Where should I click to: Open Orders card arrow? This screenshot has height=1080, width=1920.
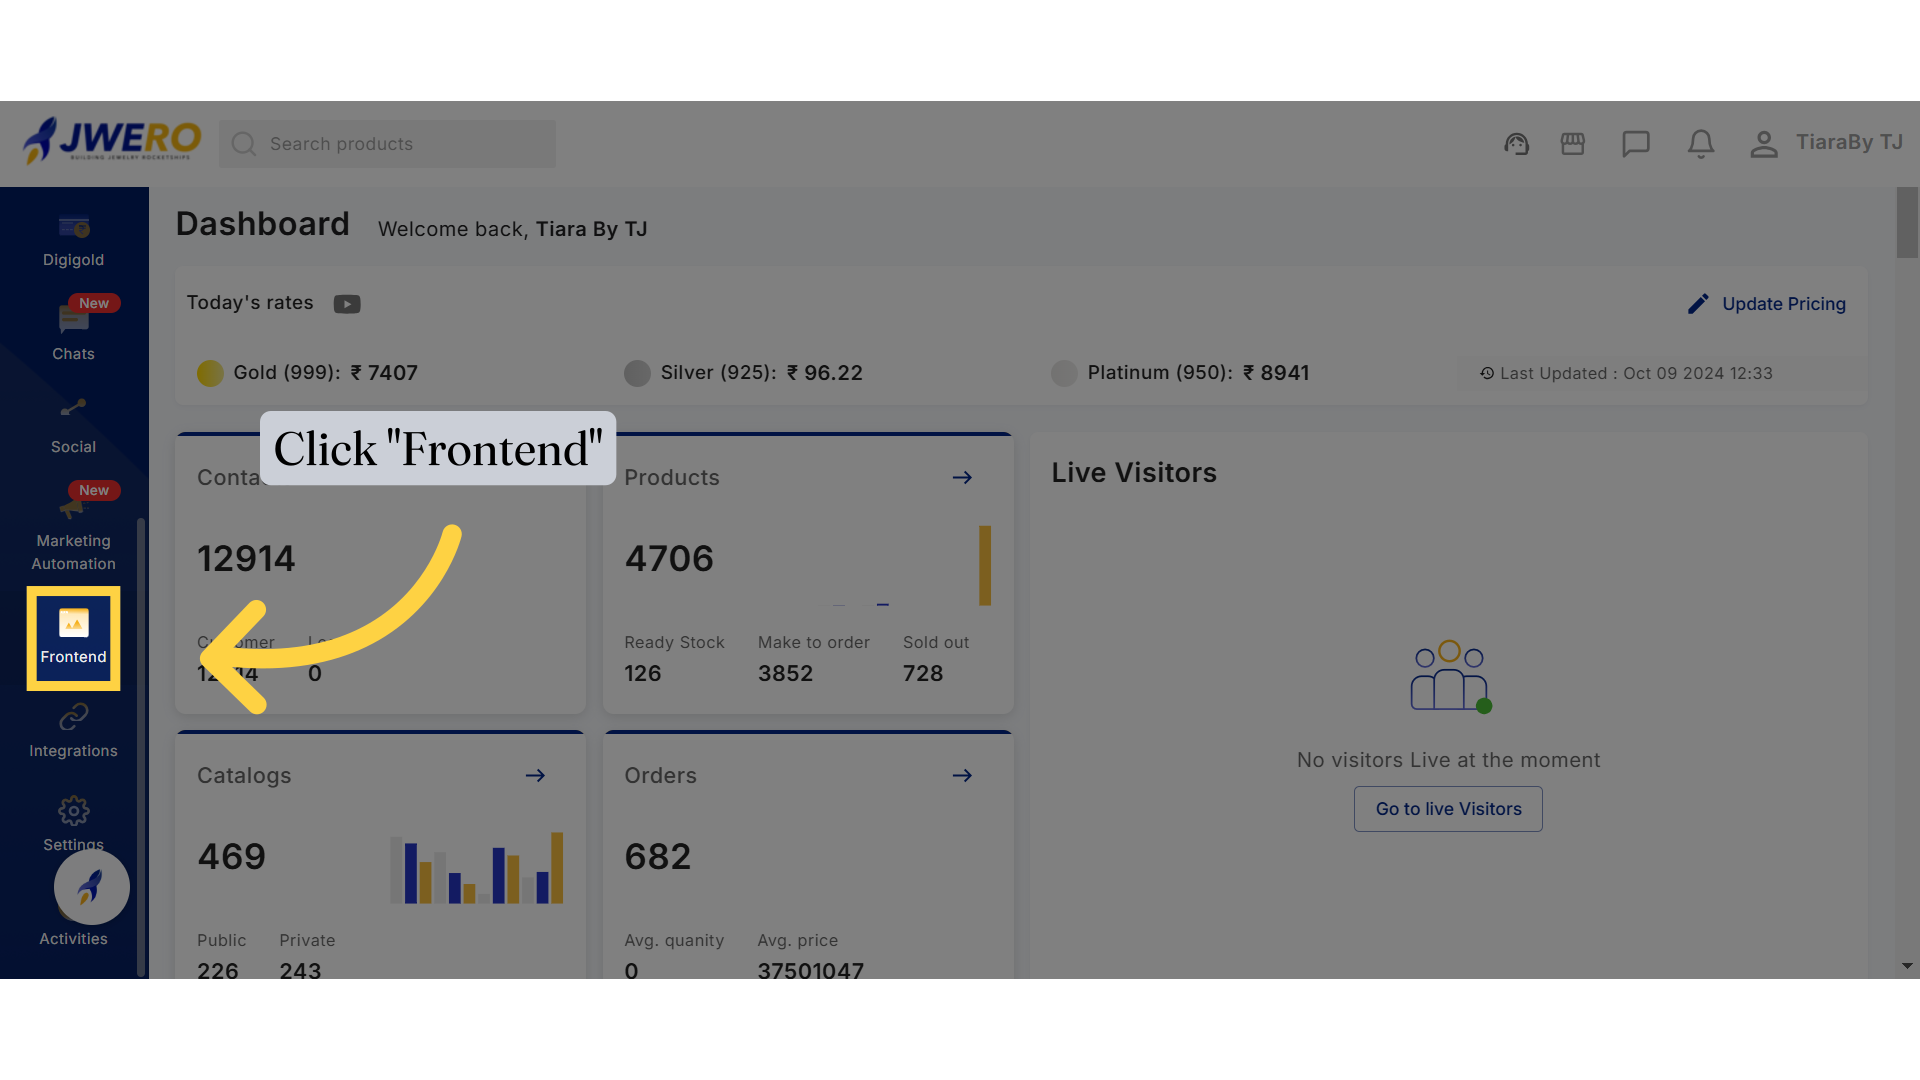point(962,776)
